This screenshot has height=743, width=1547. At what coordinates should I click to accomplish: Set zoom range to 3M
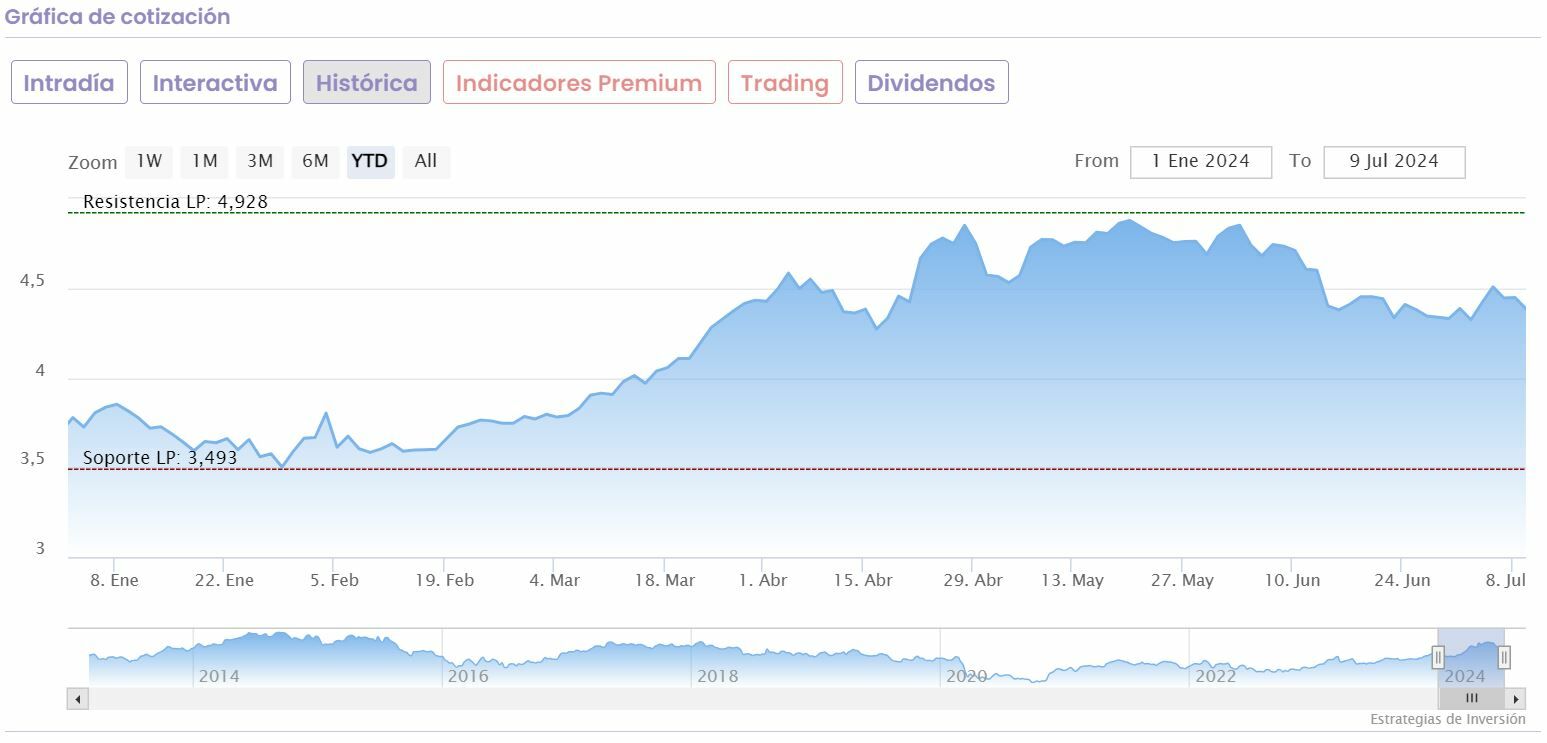[260, 161]
